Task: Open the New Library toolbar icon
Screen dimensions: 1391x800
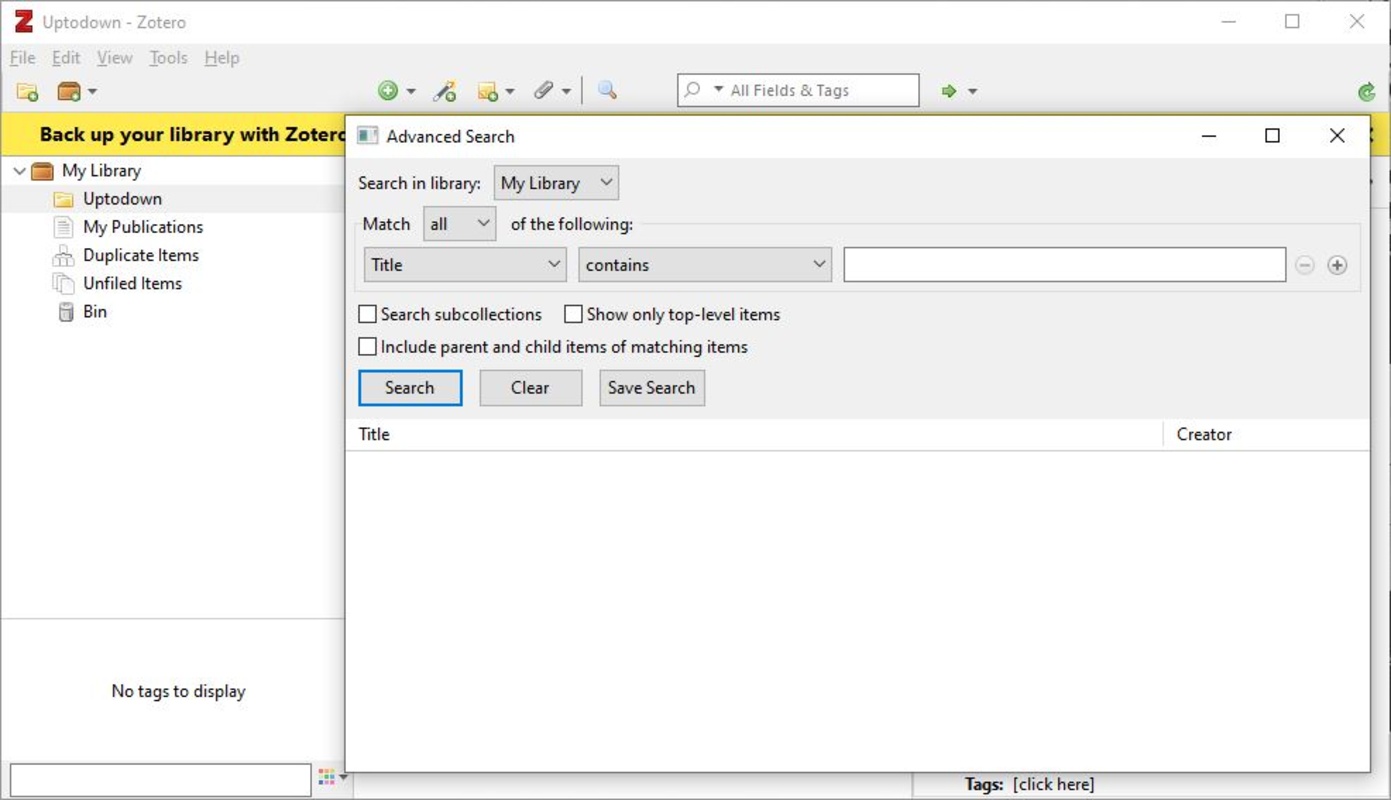Action: click(x=69, y=92)
